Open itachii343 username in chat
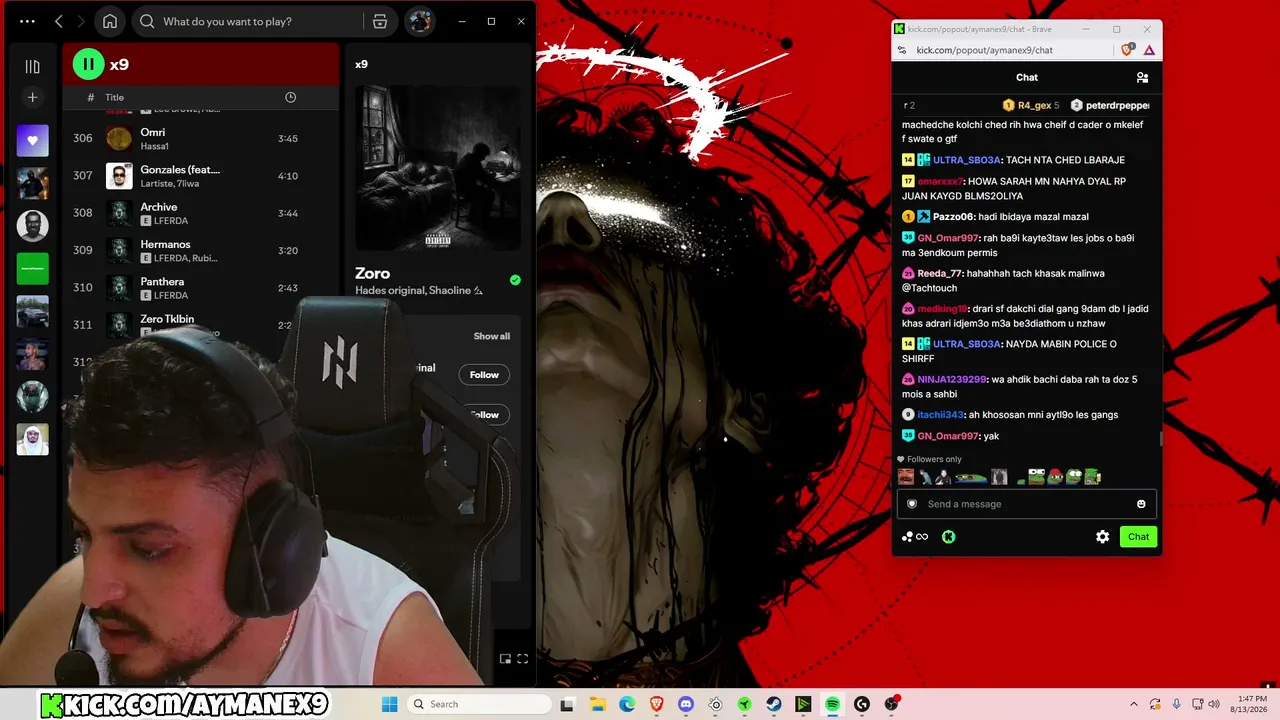This screenshot has height=720, width=1280. (x=940, y=415)
